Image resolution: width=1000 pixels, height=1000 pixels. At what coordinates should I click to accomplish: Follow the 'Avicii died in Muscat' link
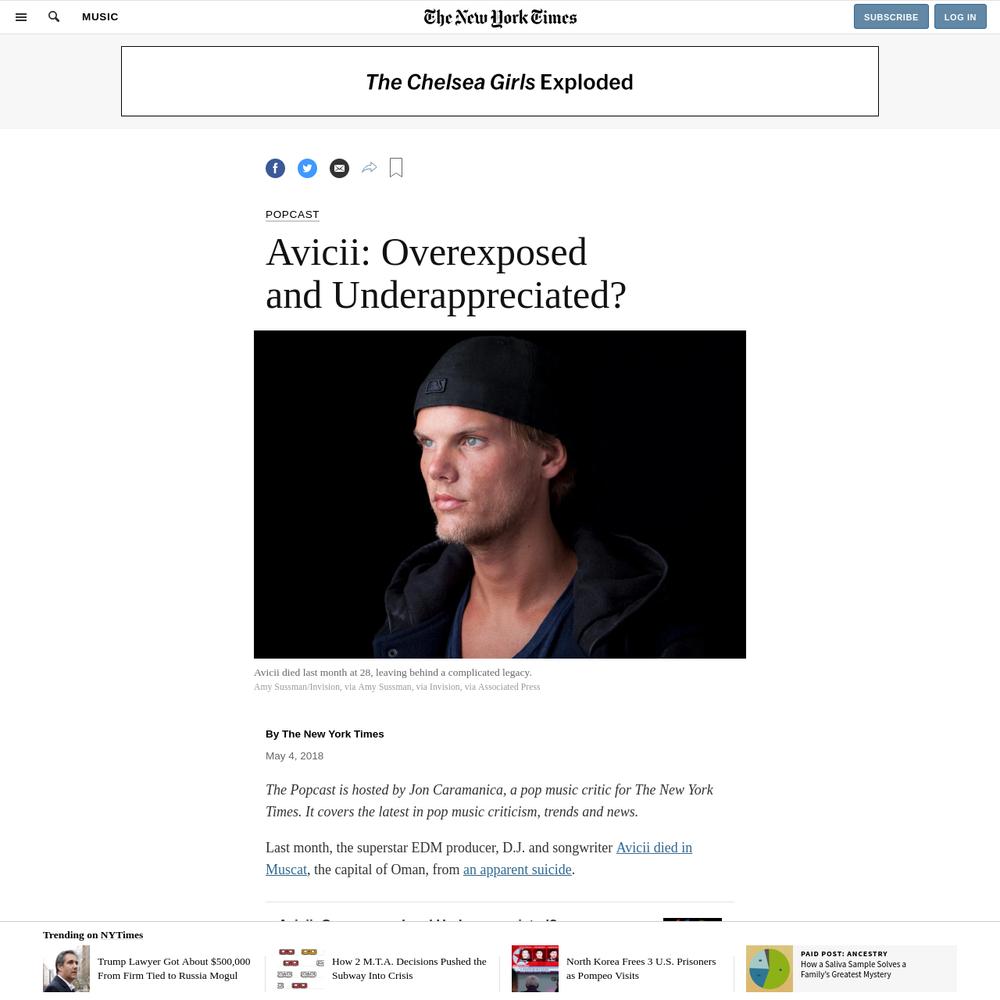tap(479, 858)
